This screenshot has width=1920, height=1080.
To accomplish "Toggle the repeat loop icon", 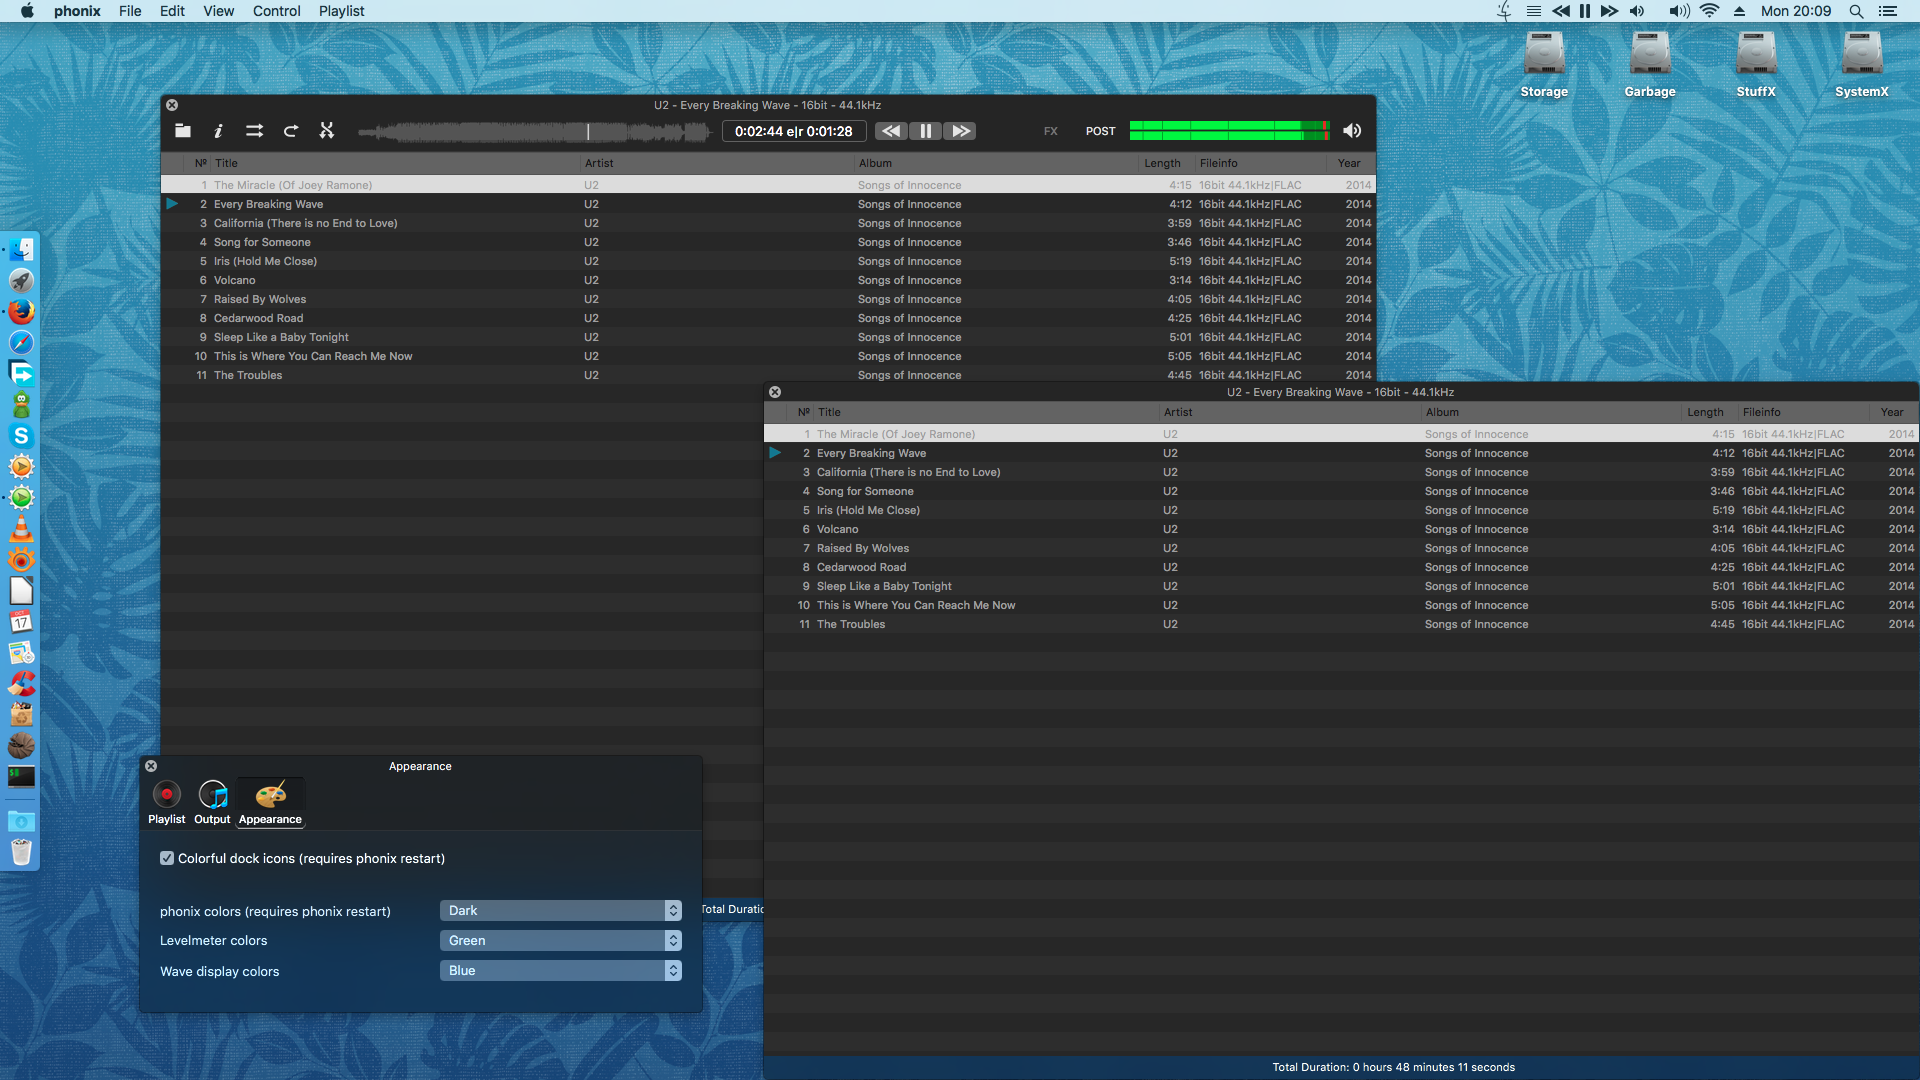I will coord(291,131).
